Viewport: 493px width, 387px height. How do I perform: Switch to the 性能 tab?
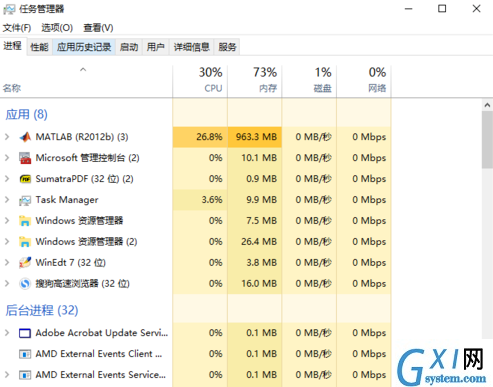pyautogui.click(x=39, y=47)
